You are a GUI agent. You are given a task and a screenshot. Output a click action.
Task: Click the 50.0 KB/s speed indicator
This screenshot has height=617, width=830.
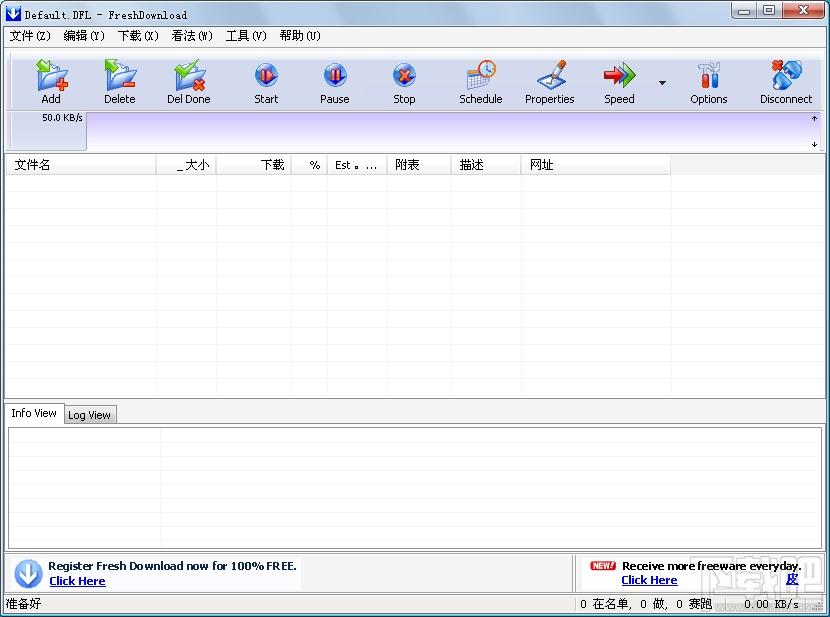[62, 117]
